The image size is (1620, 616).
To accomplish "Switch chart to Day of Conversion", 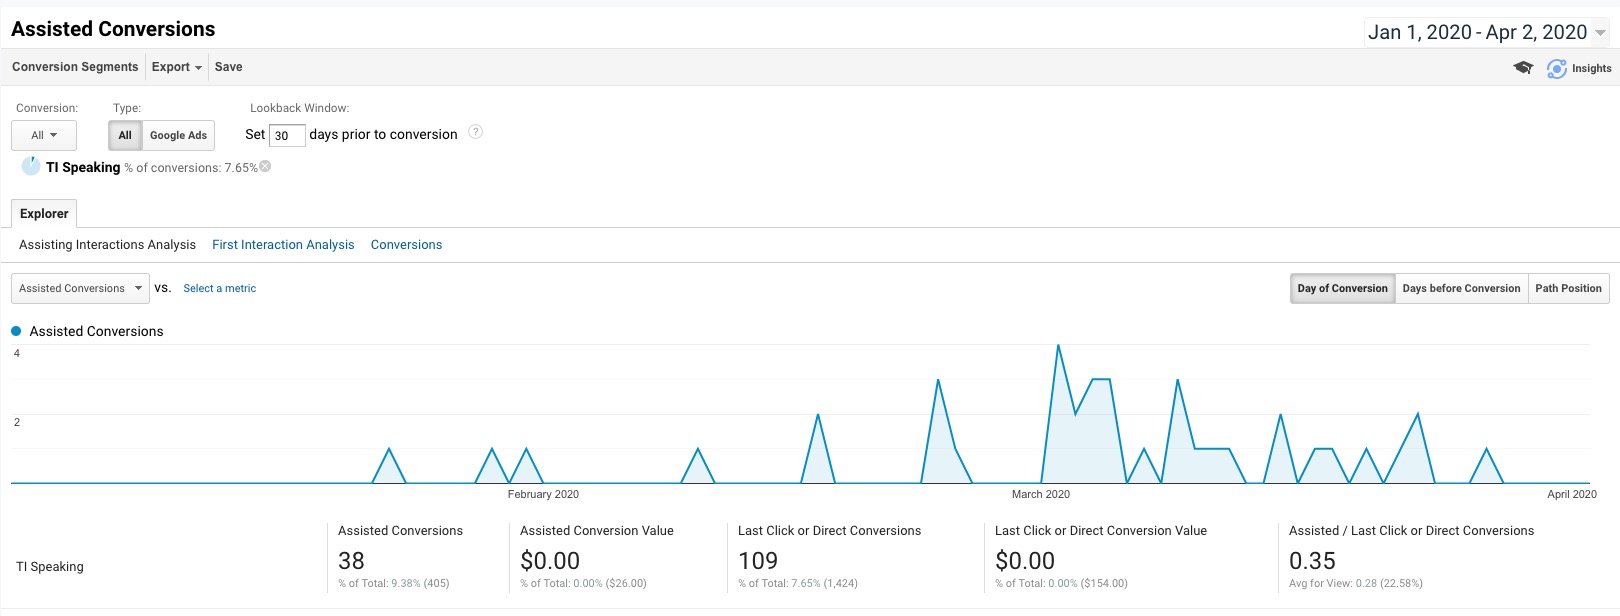I will coord(1342,288).
